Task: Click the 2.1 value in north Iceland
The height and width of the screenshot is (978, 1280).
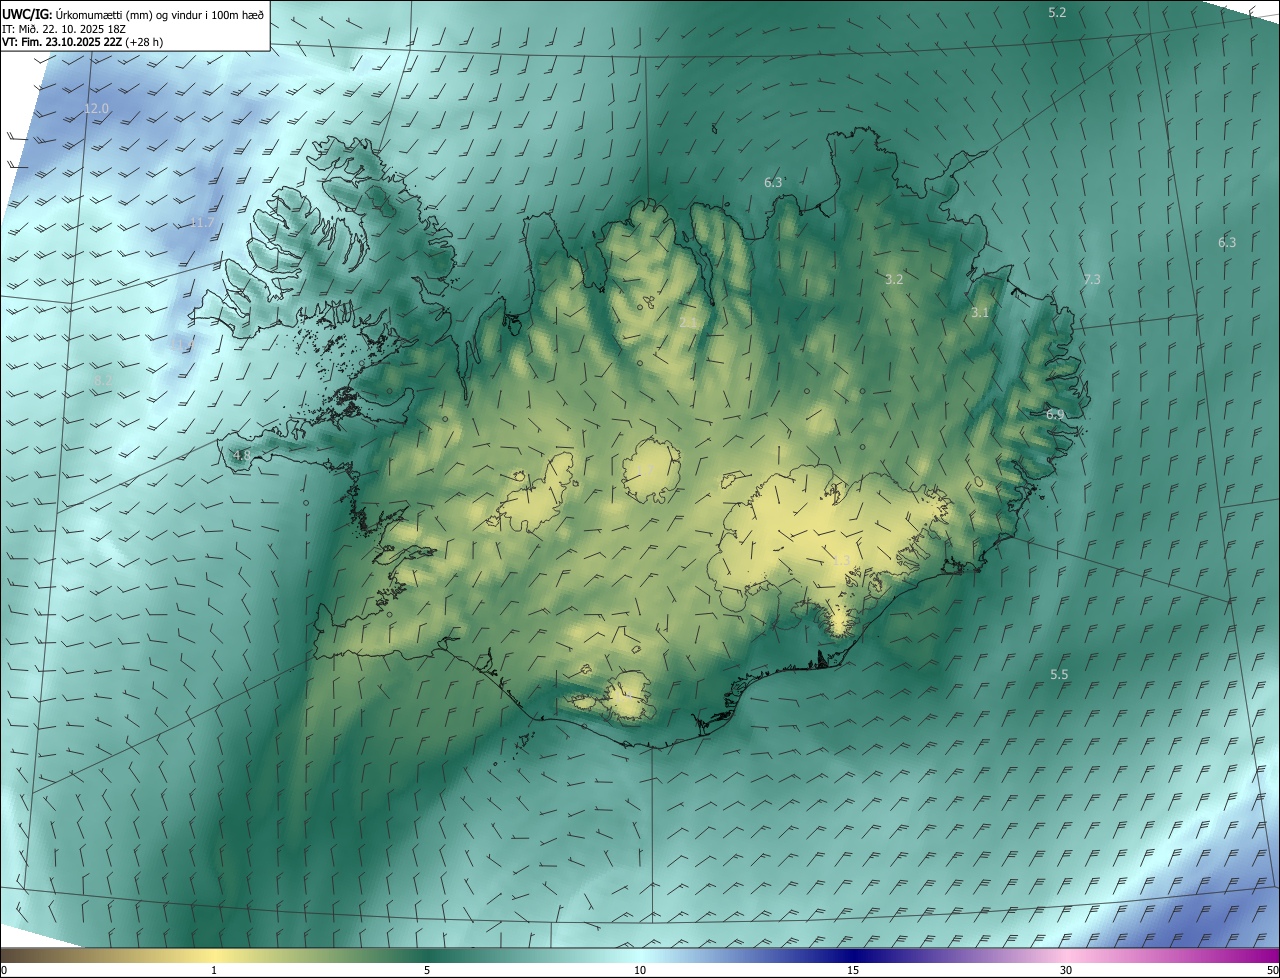Action: (688, 322)
